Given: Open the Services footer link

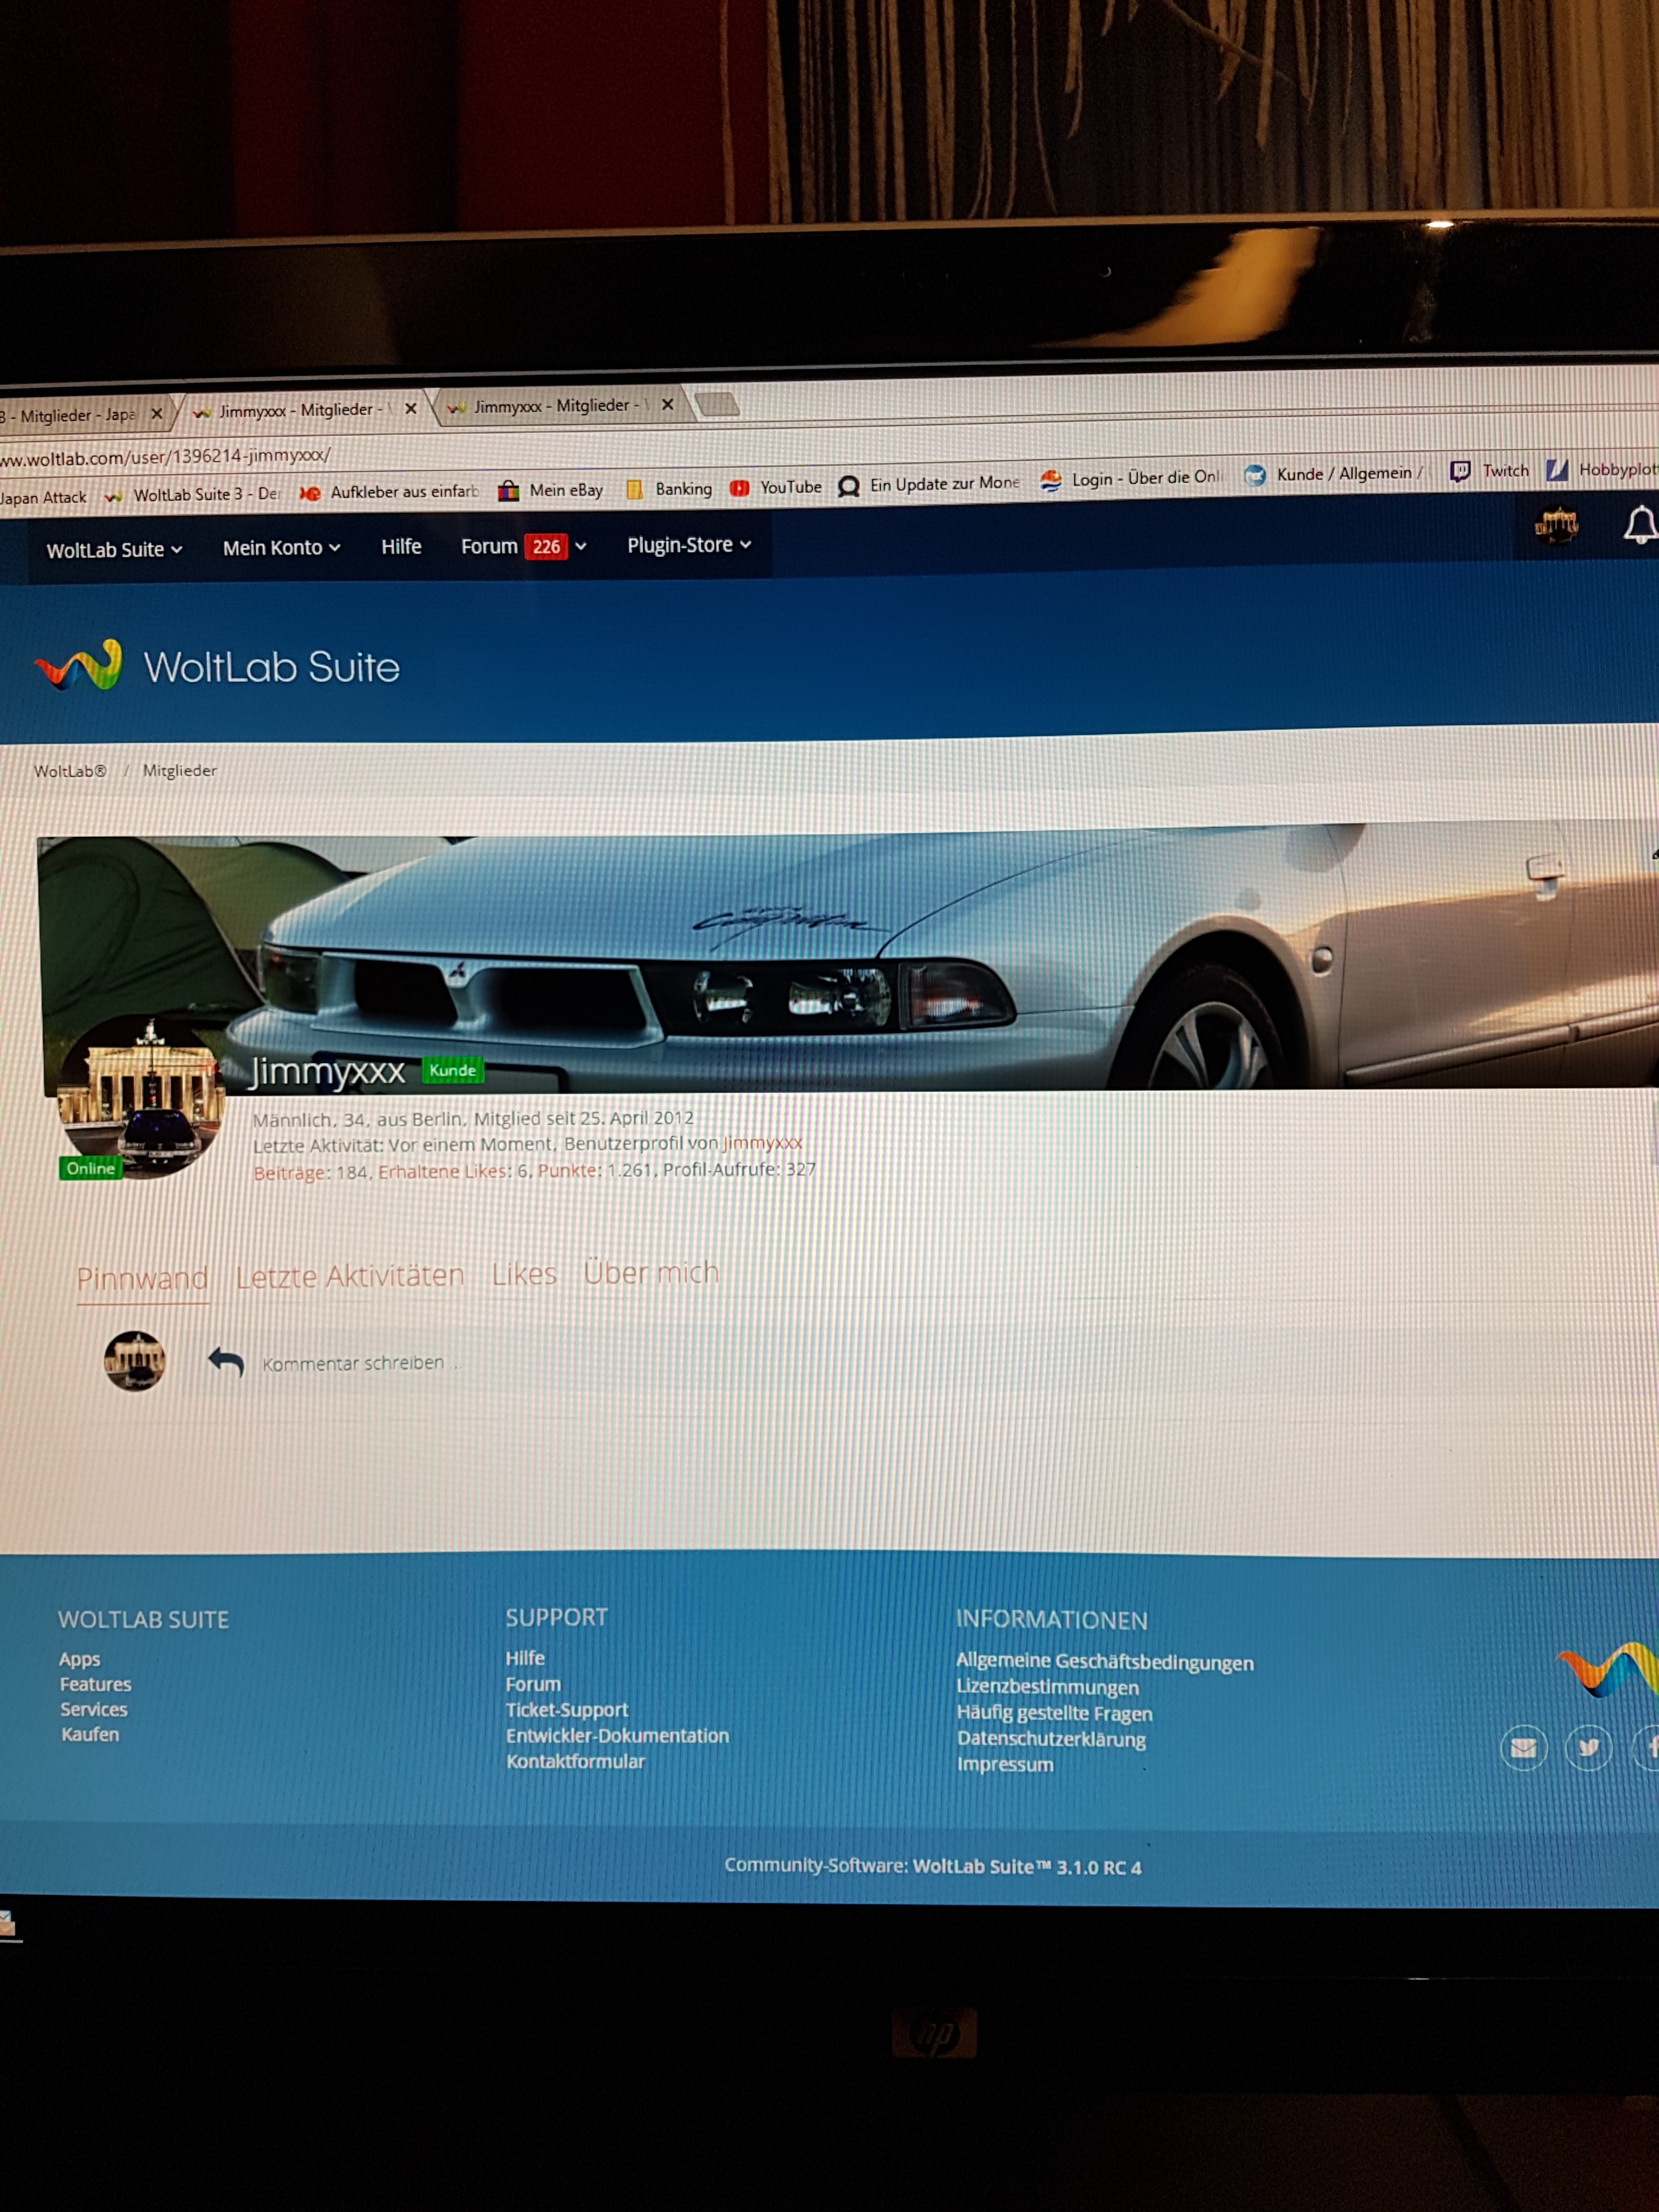Looking at the screenshot, I should (94, 1709).
